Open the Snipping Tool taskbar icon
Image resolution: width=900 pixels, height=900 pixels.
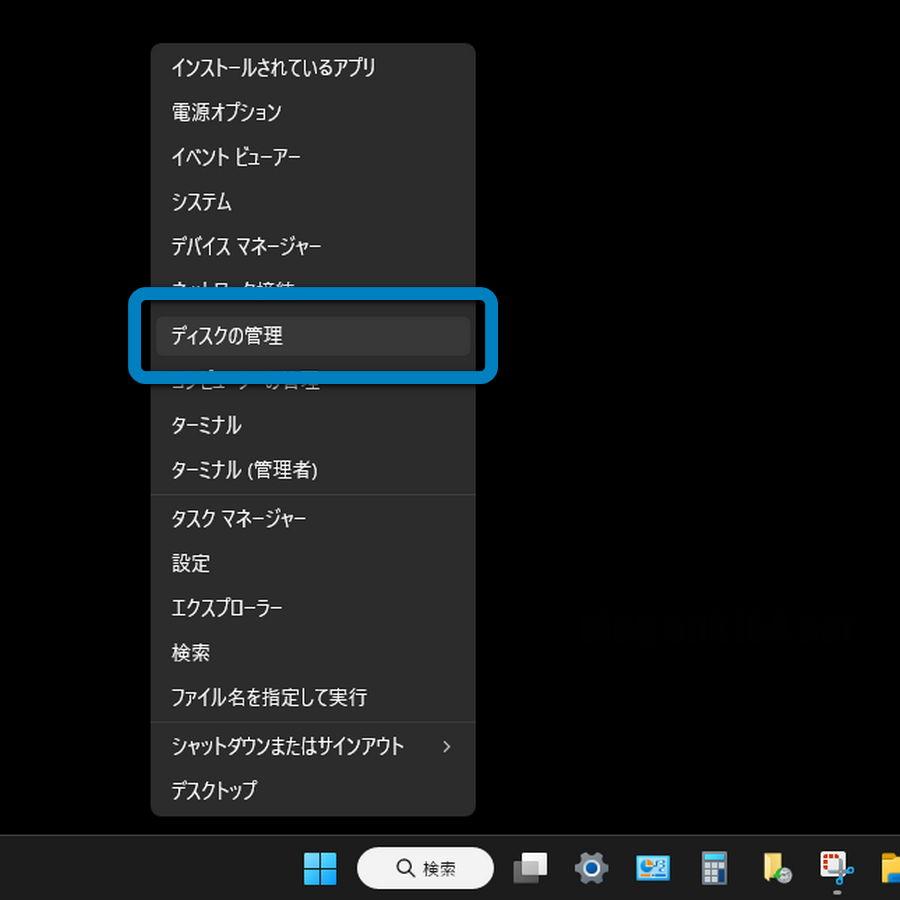[836, 868]
